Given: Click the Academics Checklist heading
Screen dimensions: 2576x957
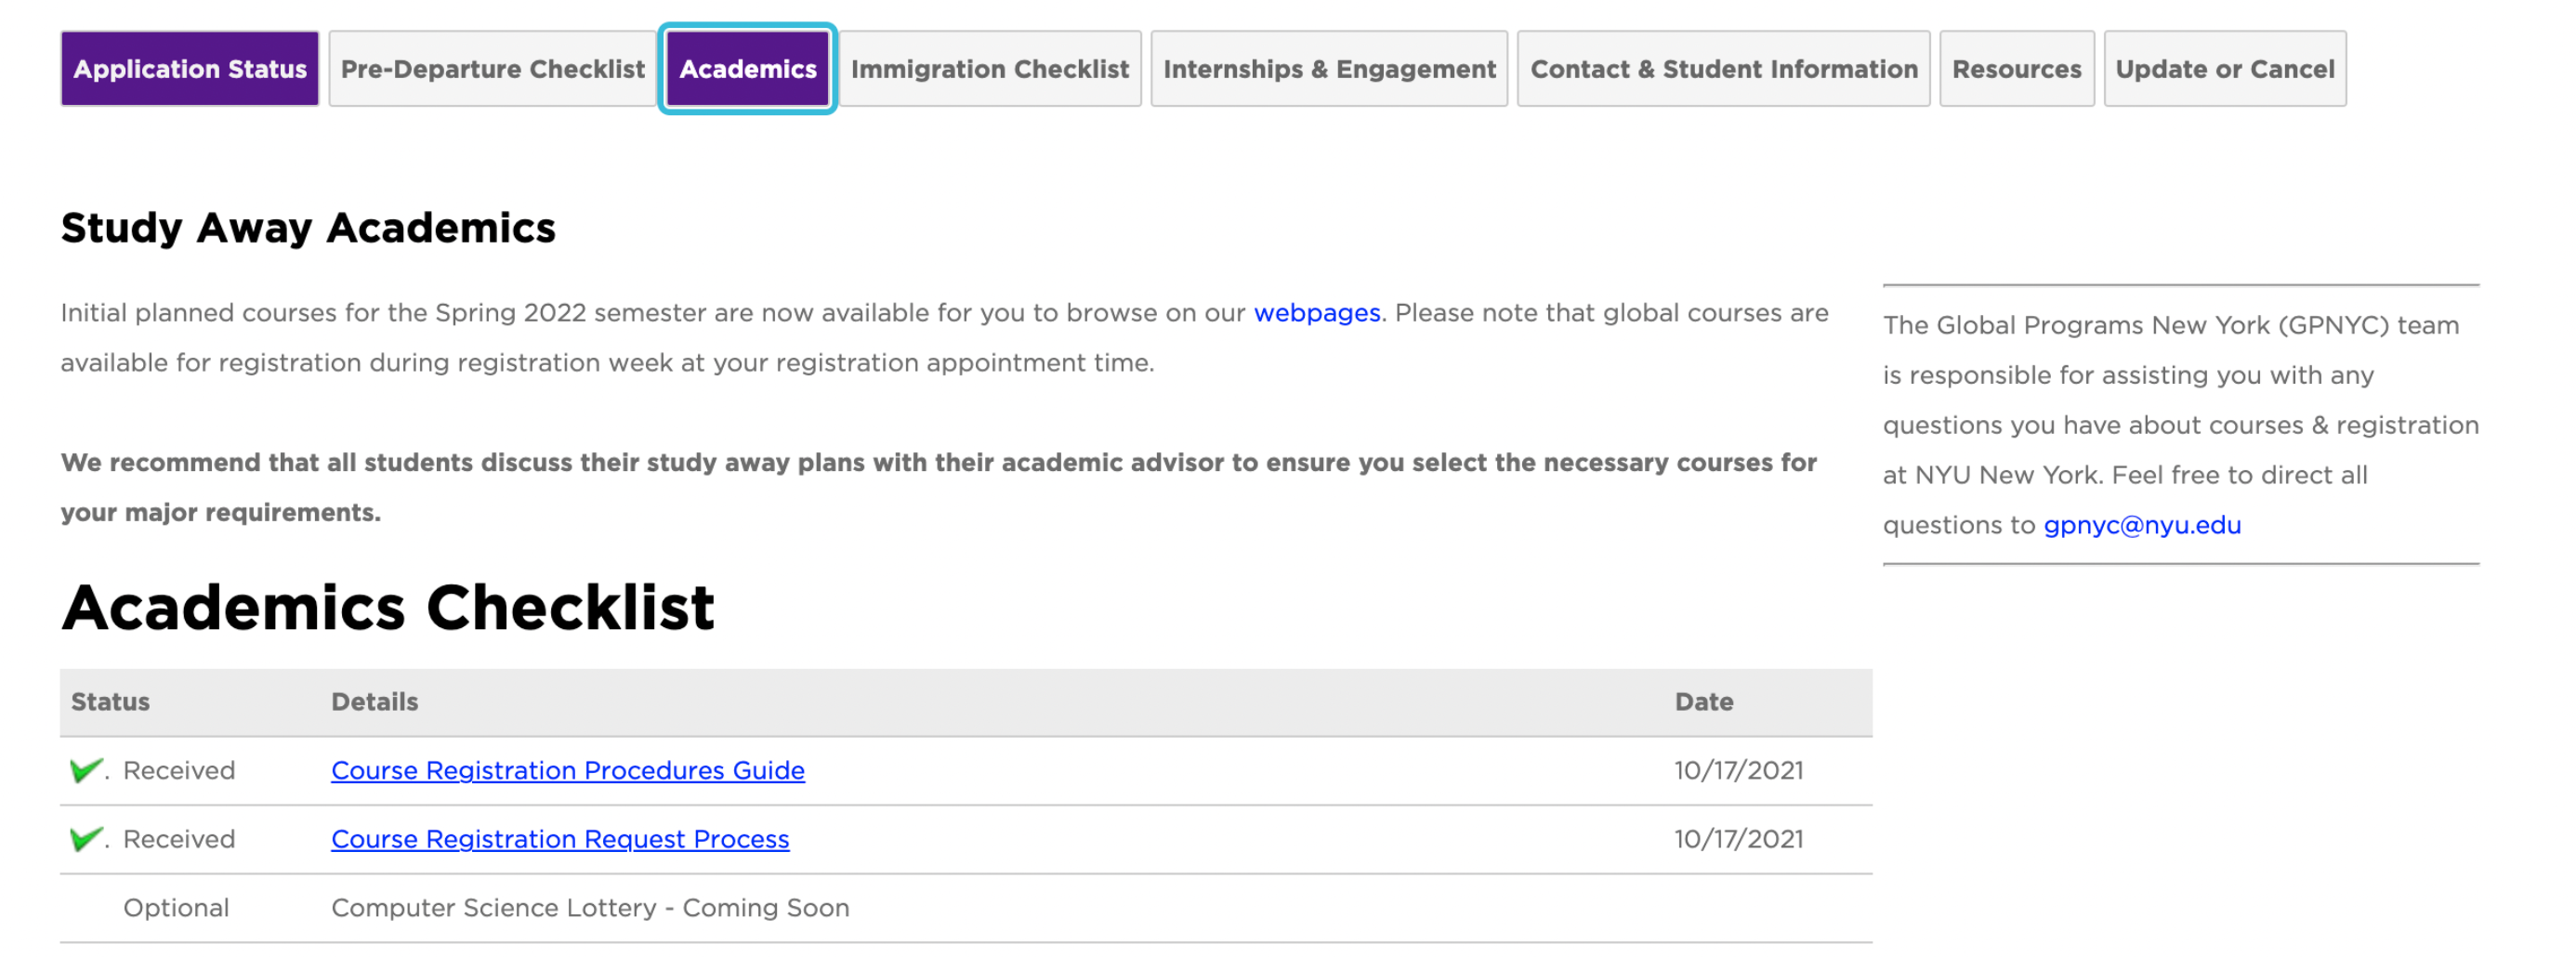Looking at the screenshot, I should click(x=388, y=607).
